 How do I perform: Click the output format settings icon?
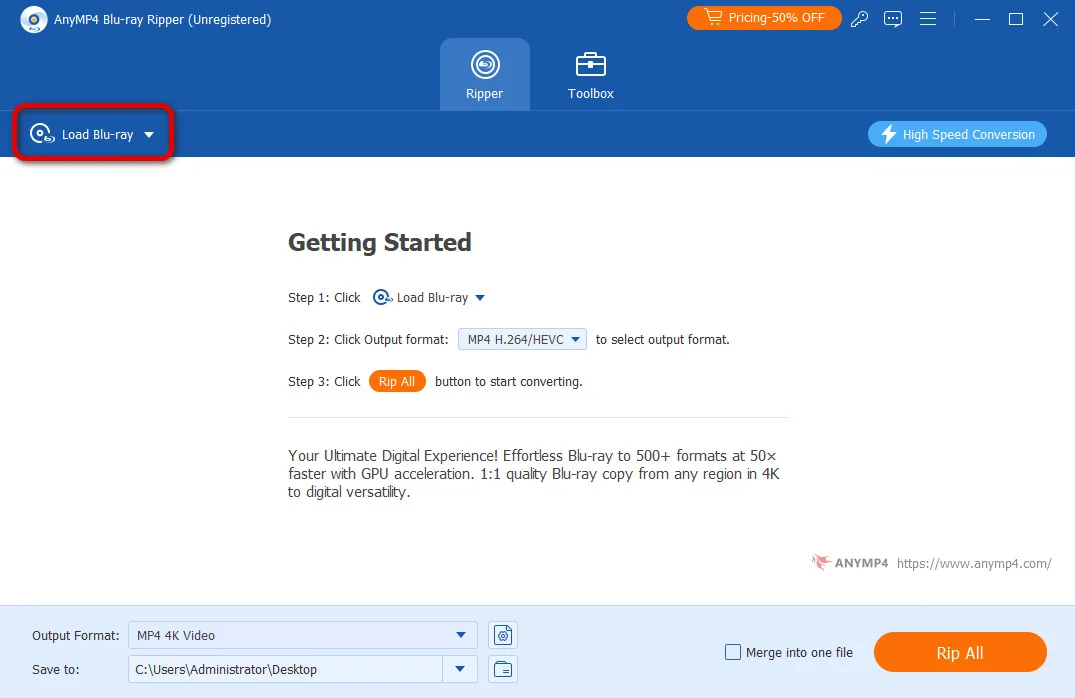pyautogui.click(x=503, y=635)
